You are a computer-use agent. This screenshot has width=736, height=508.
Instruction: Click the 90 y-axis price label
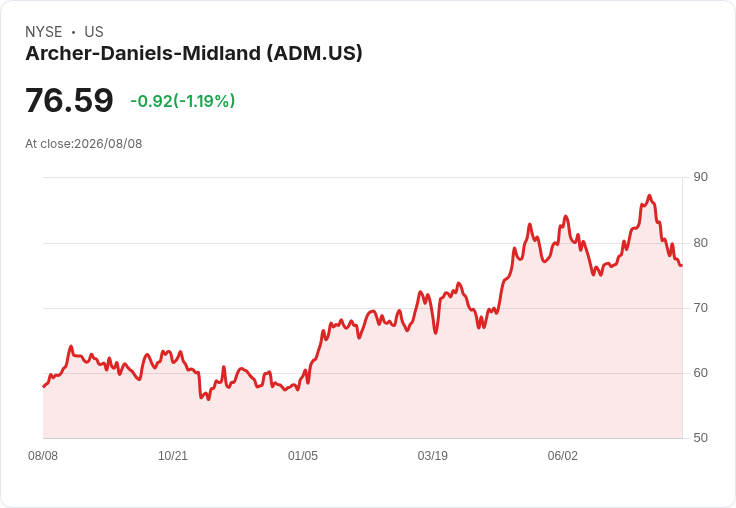[x=700, y=177]
